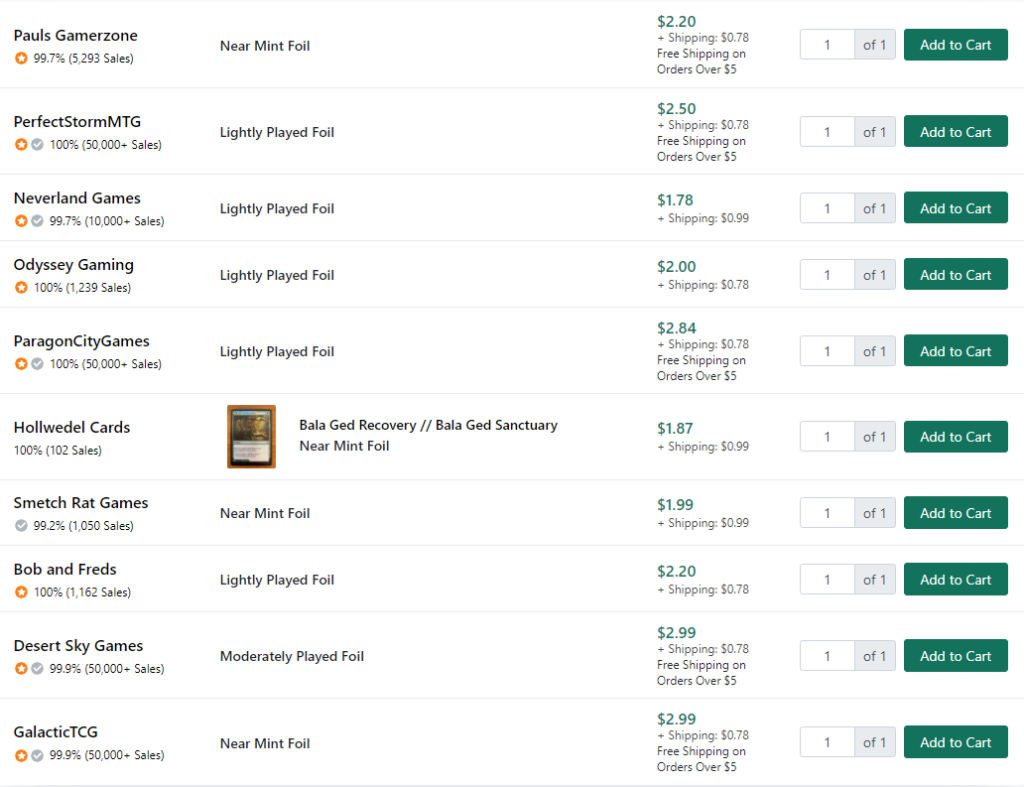Add Hollwedel Cards $1.87 listing to cart
This screenshot has height=787, width=1024.
tap(955, 437)
